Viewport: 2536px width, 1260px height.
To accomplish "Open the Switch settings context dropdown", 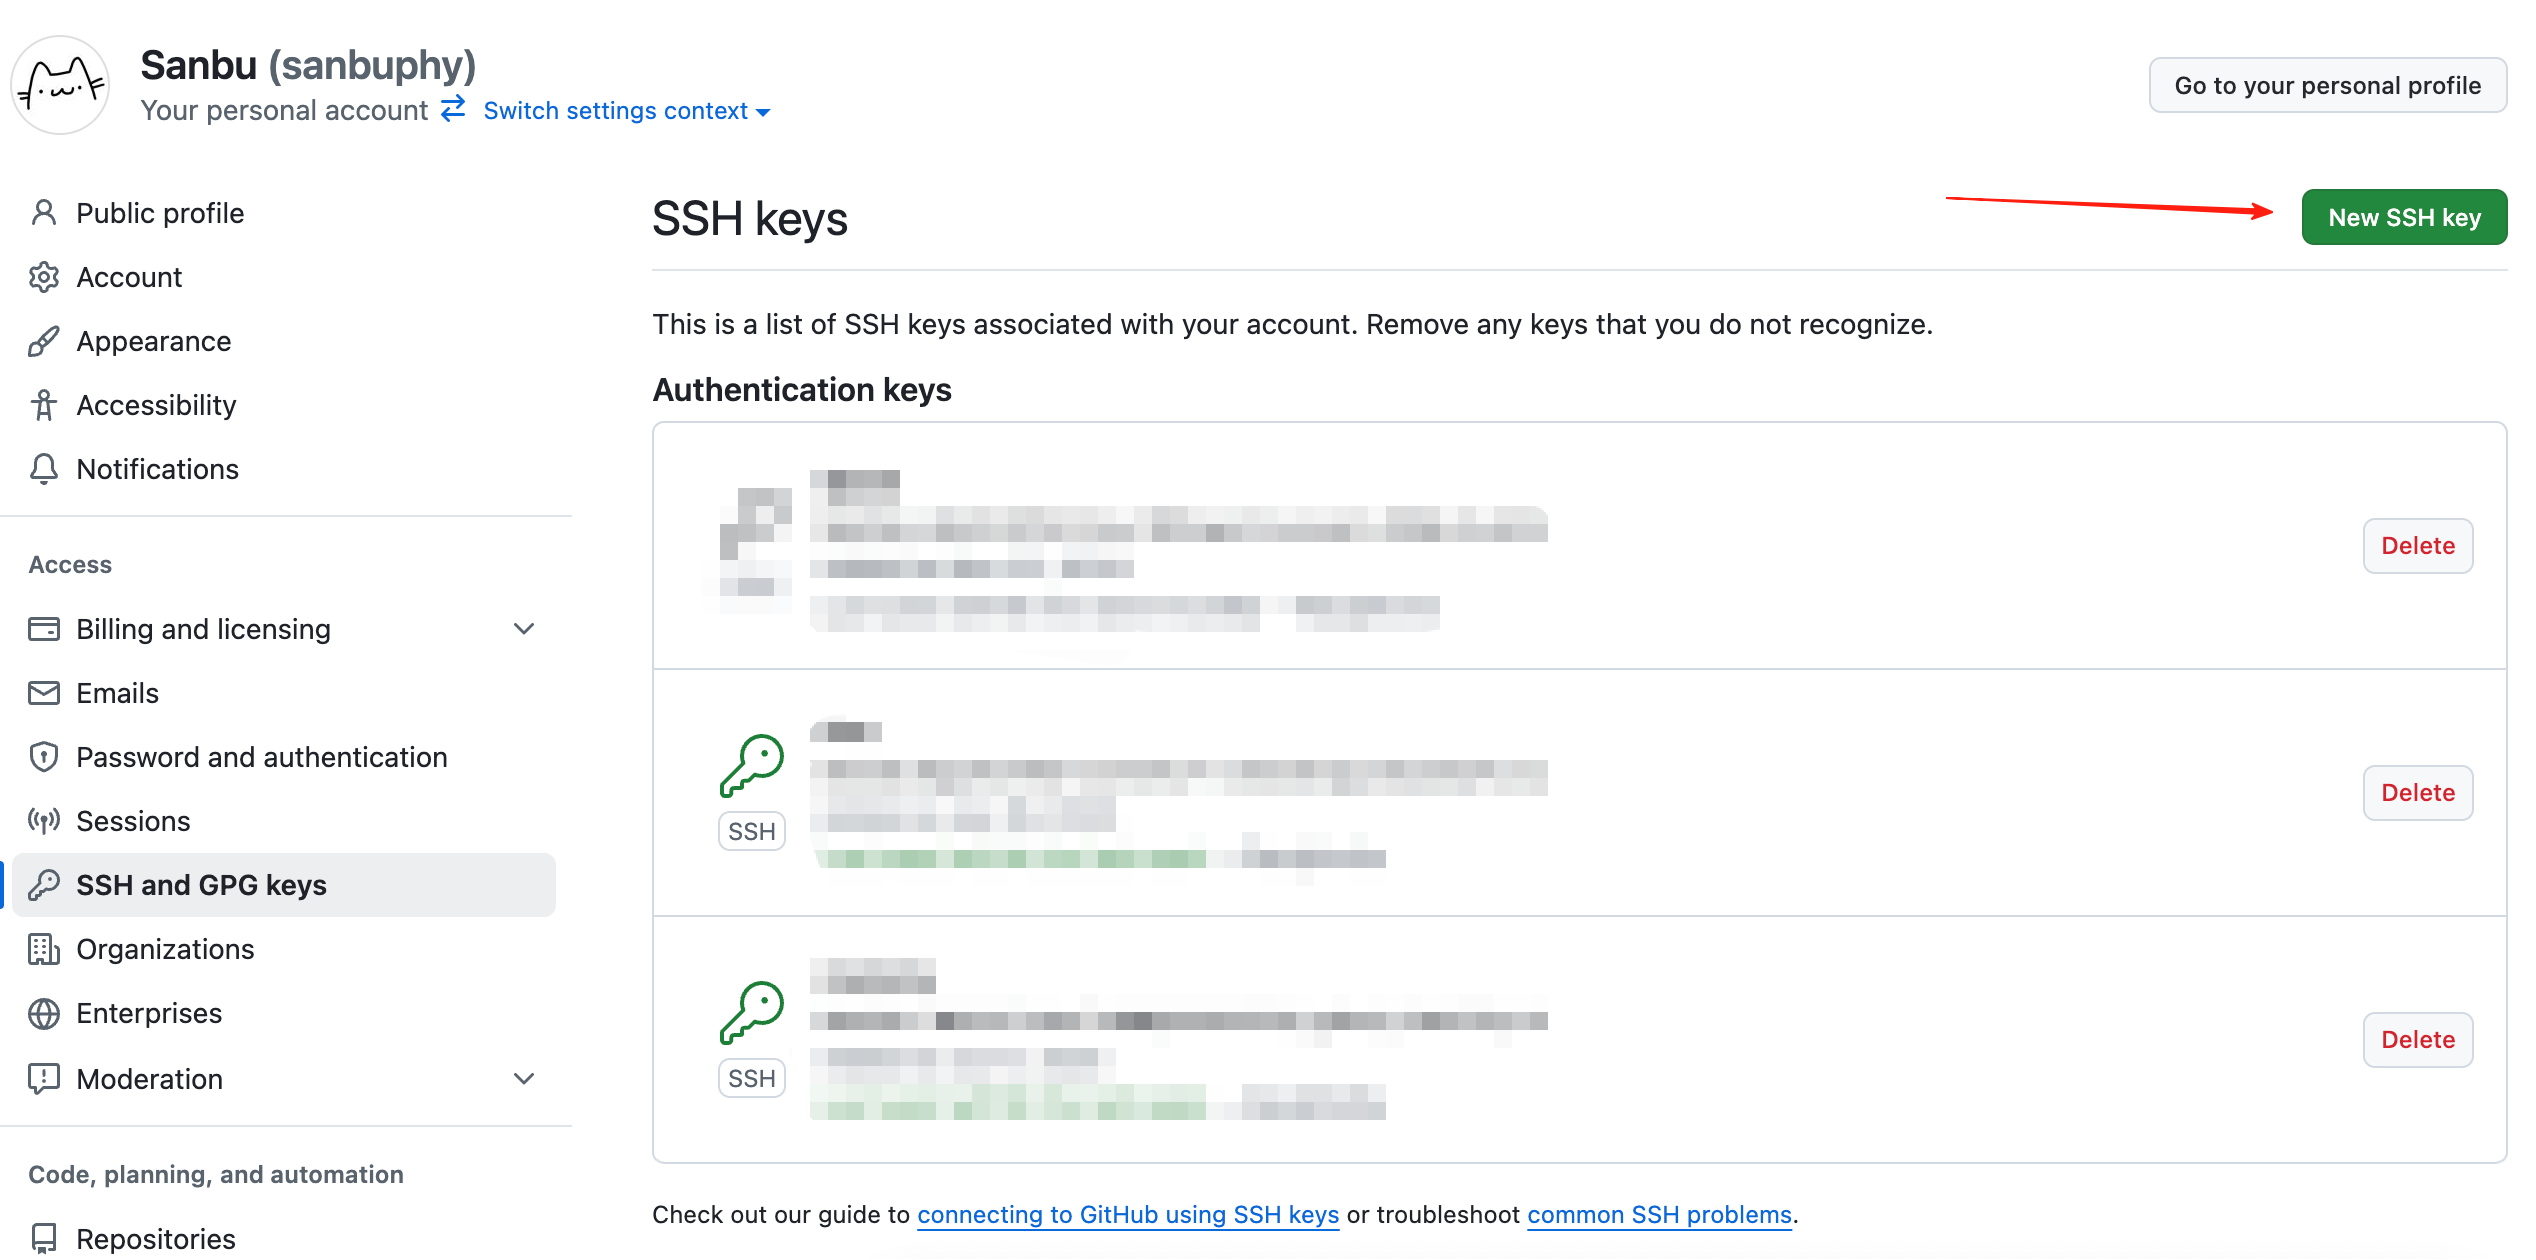I will [x=626, y=111].
